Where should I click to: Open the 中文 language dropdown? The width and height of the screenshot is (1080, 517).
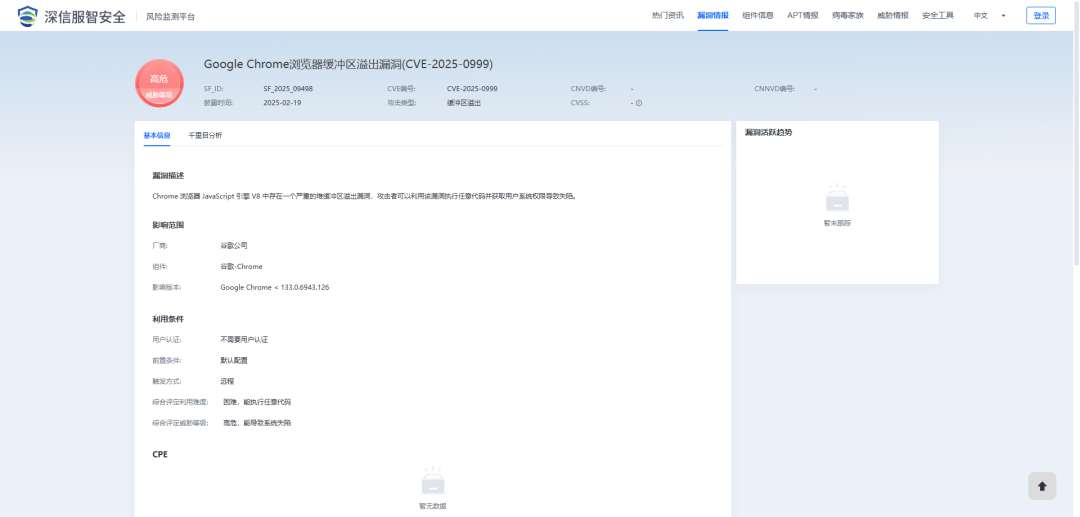[989, 15]
